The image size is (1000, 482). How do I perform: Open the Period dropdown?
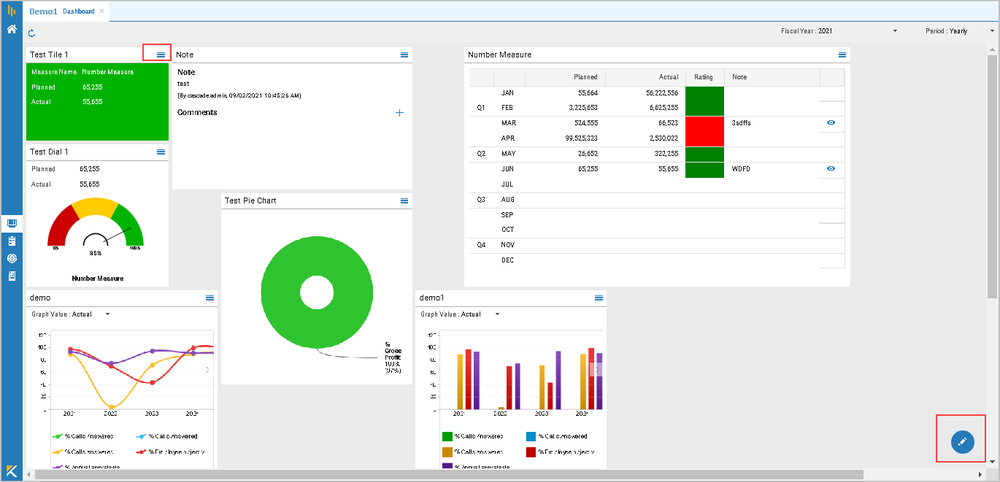[x=992, y=31]
